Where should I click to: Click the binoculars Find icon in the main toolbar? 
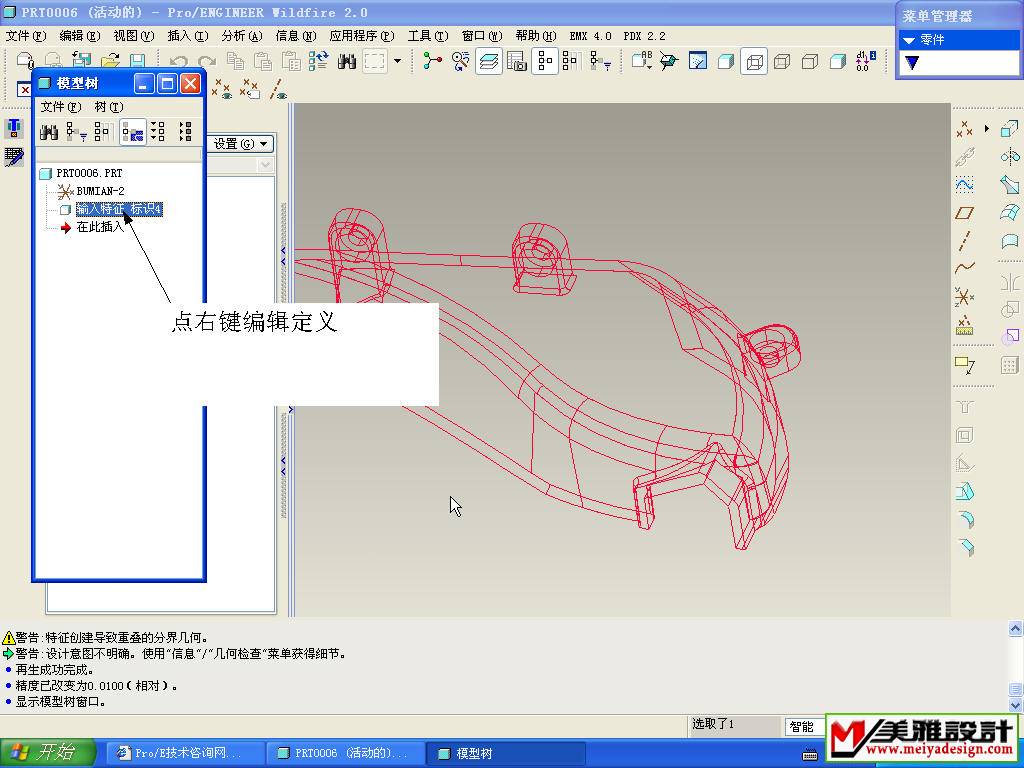click(x=347, y=62)
